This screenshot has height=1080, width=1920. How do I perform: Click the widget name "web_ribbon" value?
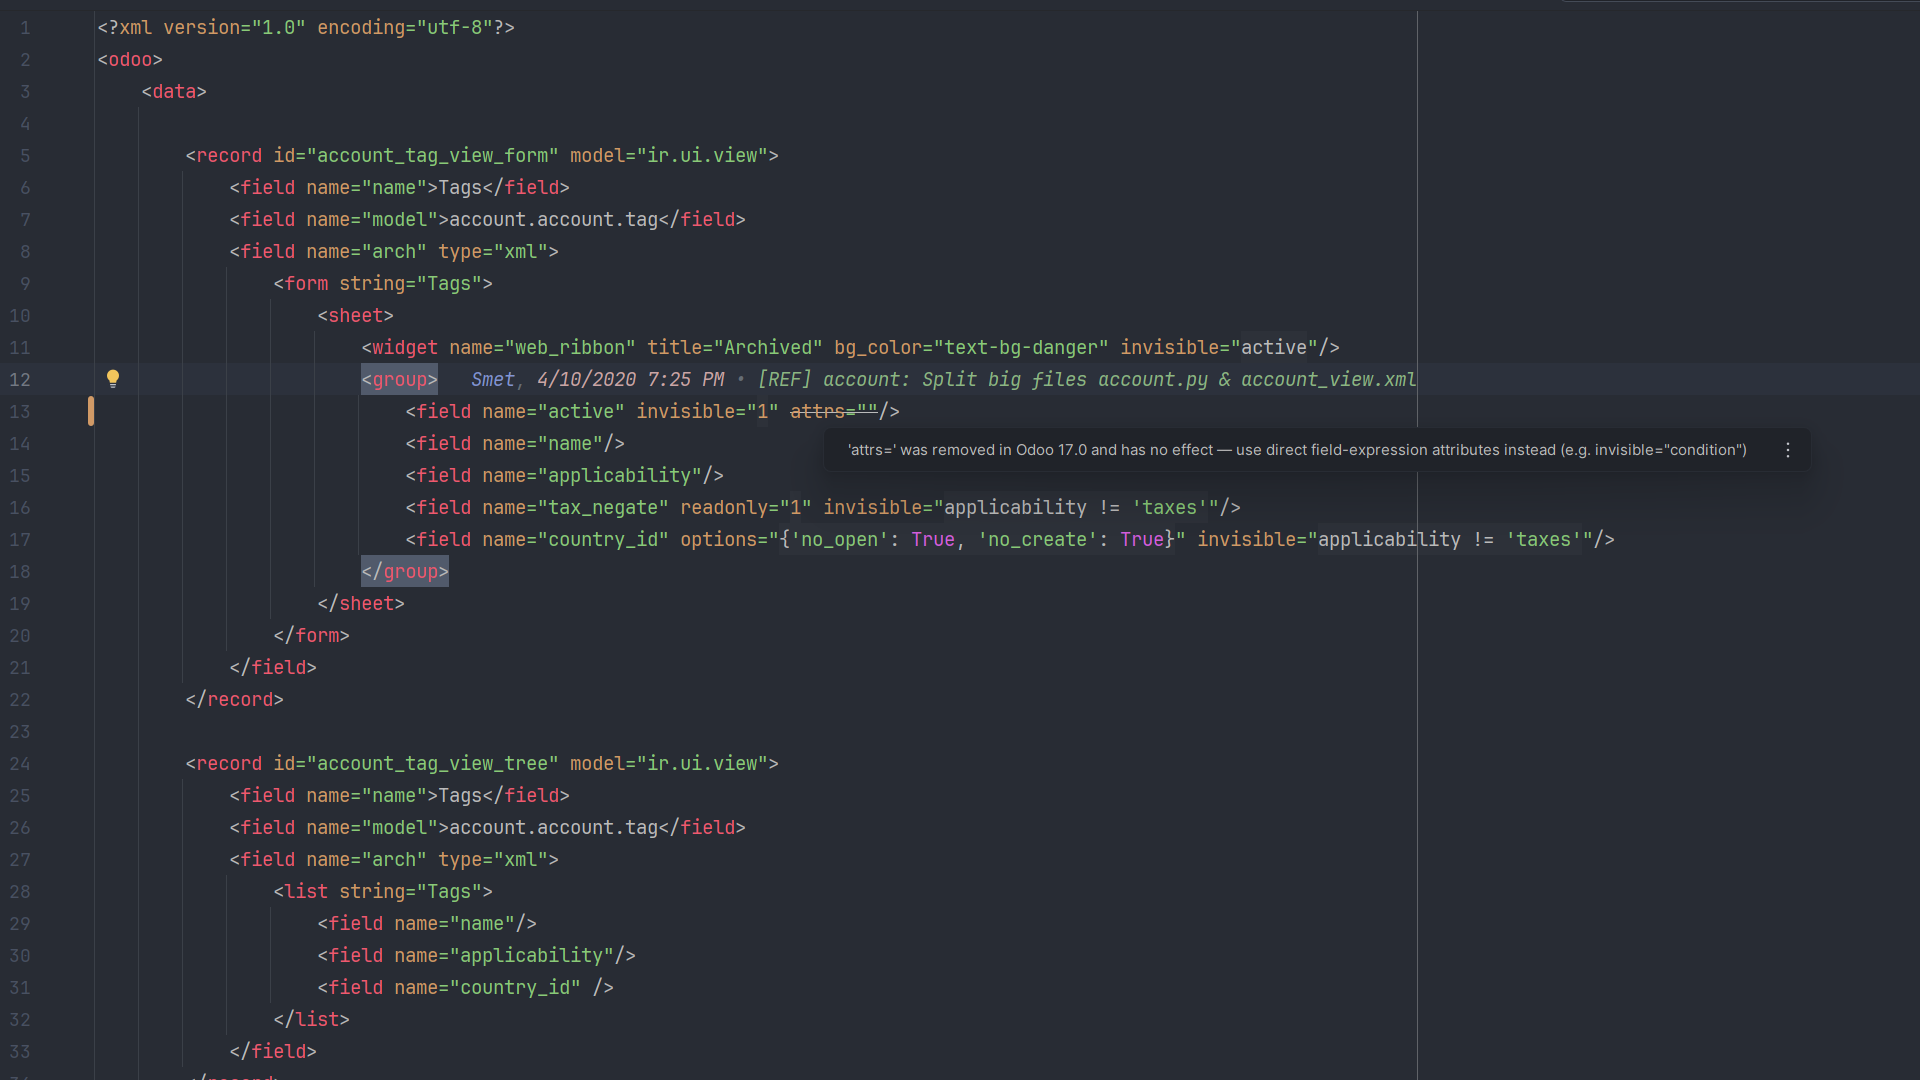(570, 347)
